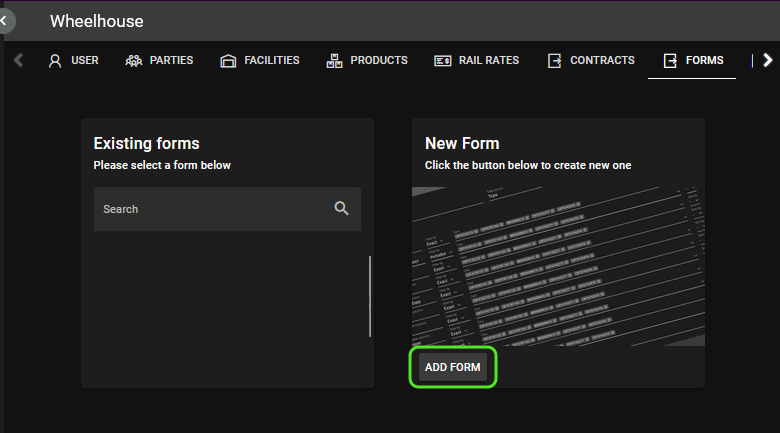Click the Search field in Existing forms

tap(227, 209)
